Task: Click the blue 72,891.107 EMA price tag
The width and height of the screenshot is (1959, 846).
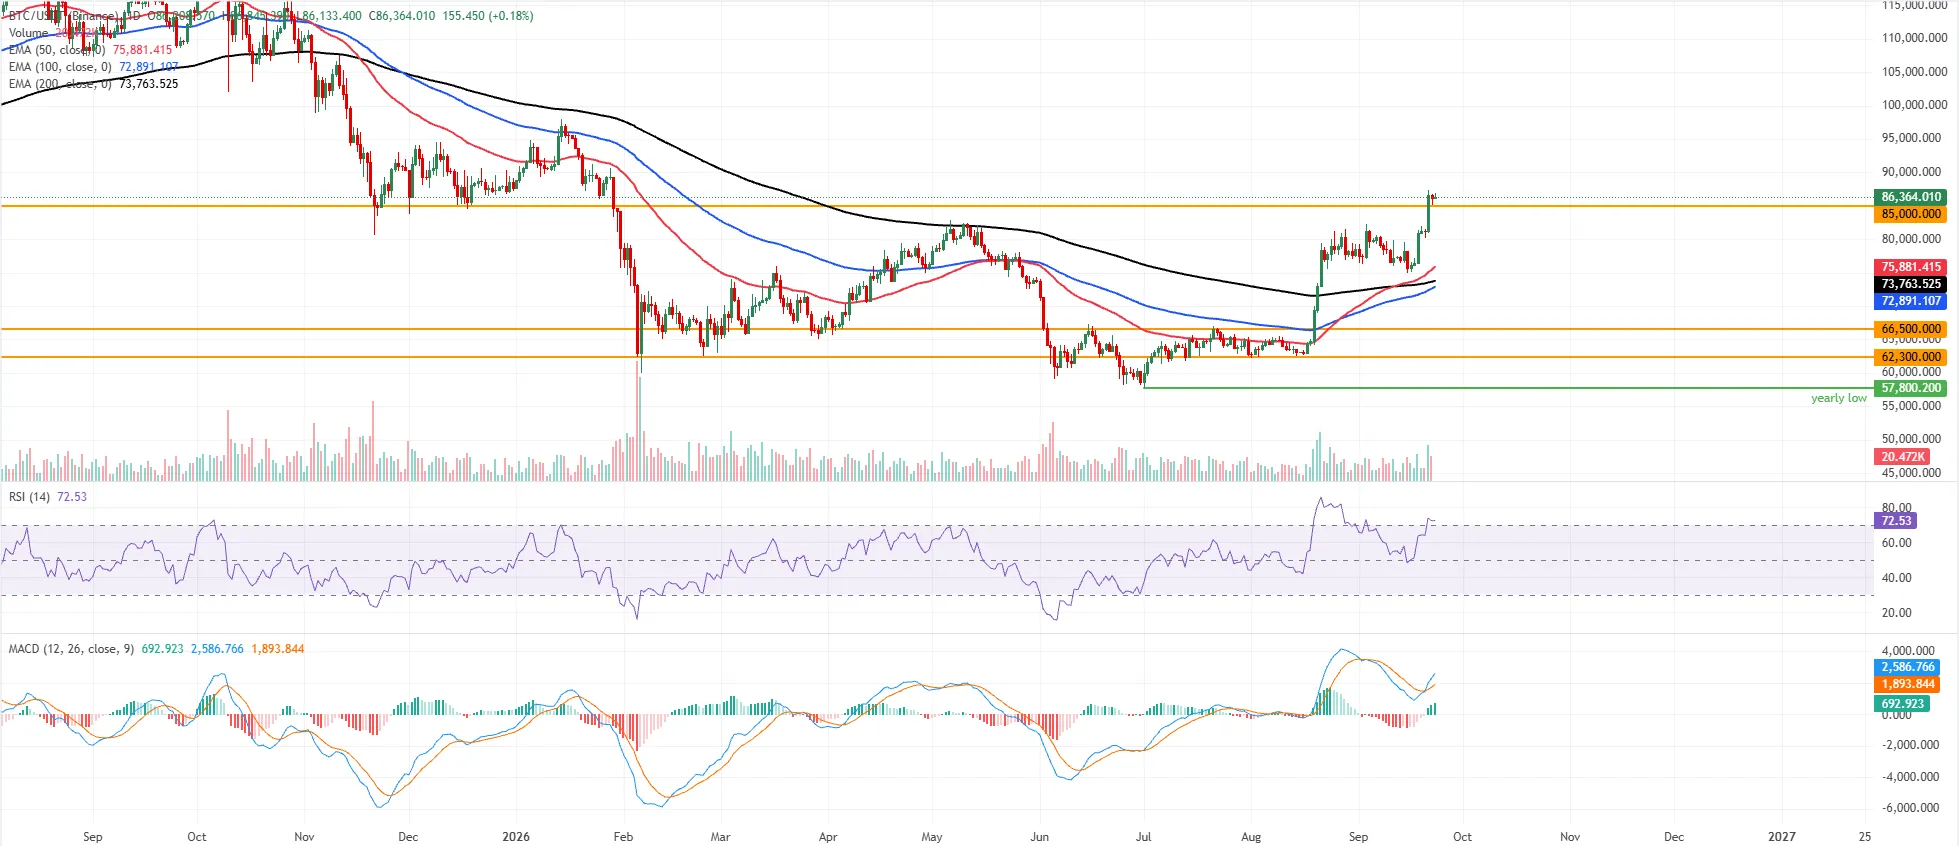Action: click(1910, 301)
